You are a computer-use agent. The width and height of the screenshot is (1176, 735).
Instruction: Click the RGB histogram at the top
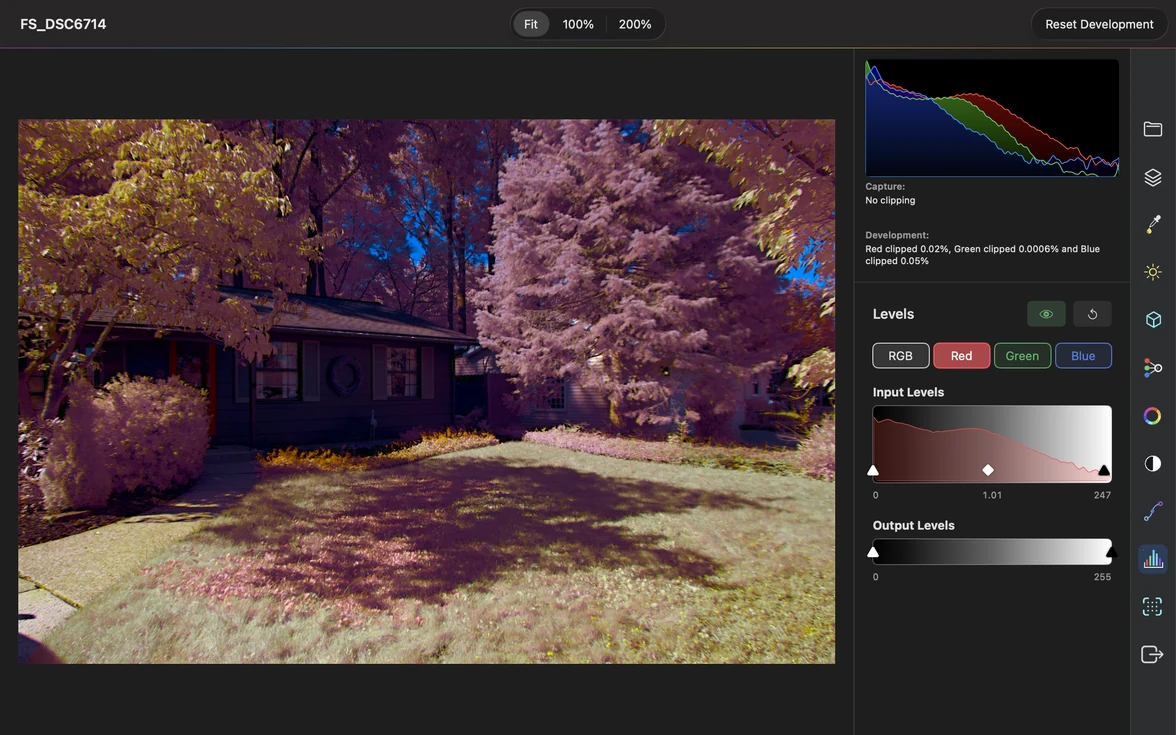[992, 118]
